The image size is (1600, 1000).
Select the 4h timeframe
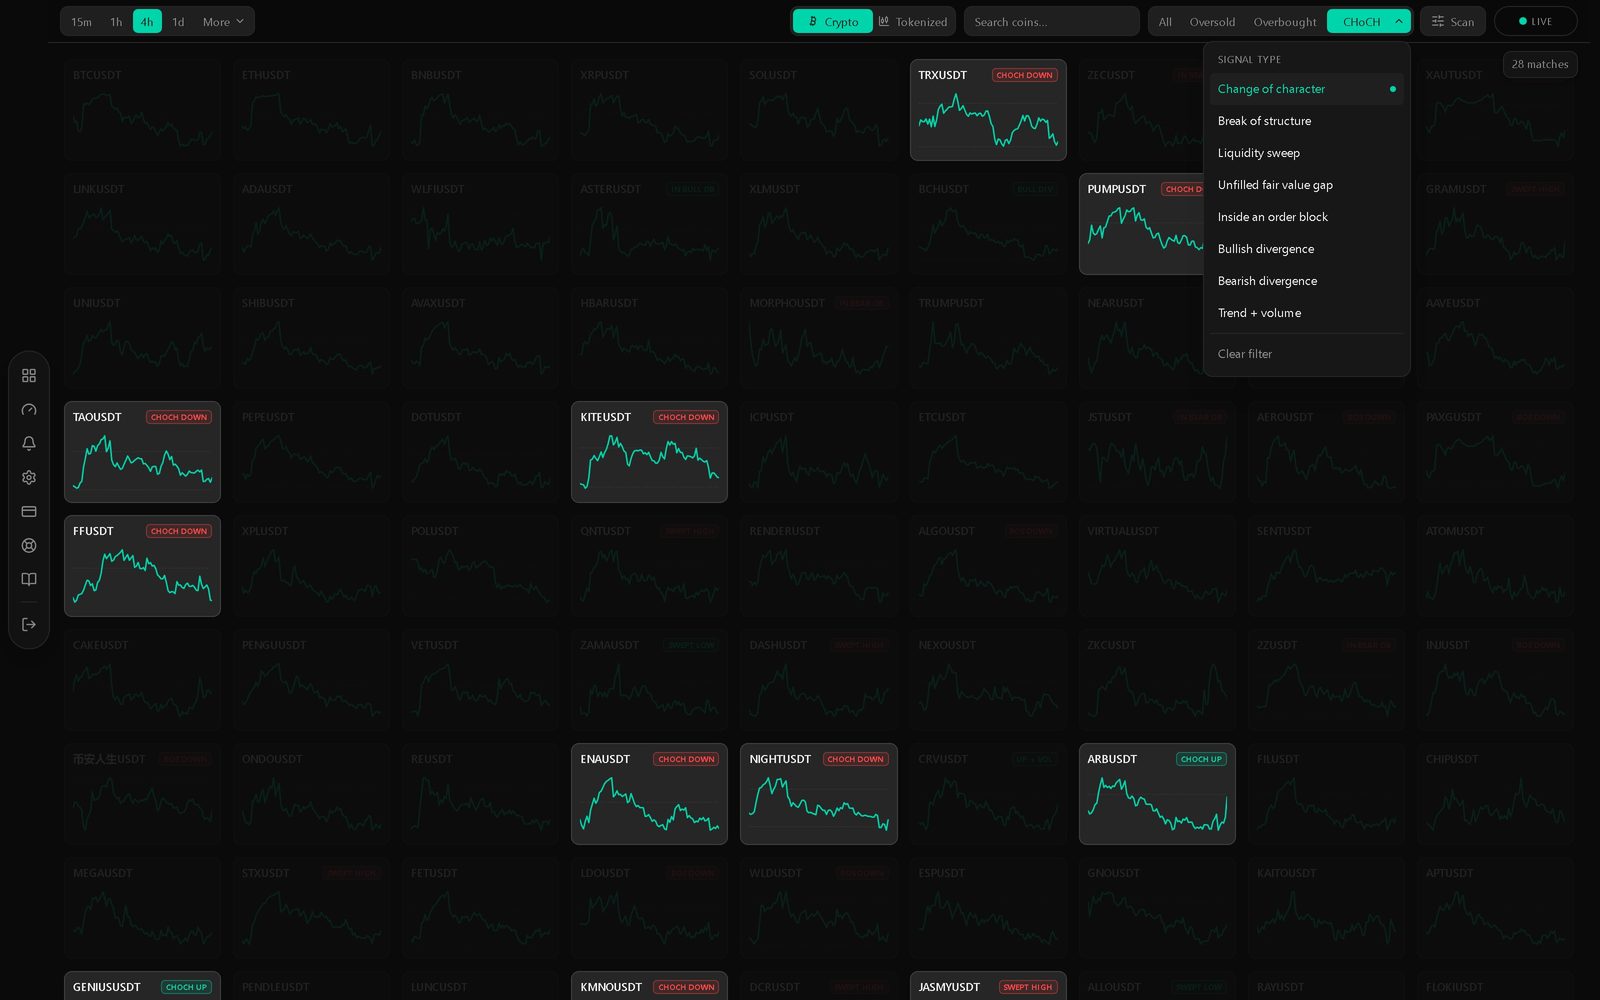[x=147, y=21]
